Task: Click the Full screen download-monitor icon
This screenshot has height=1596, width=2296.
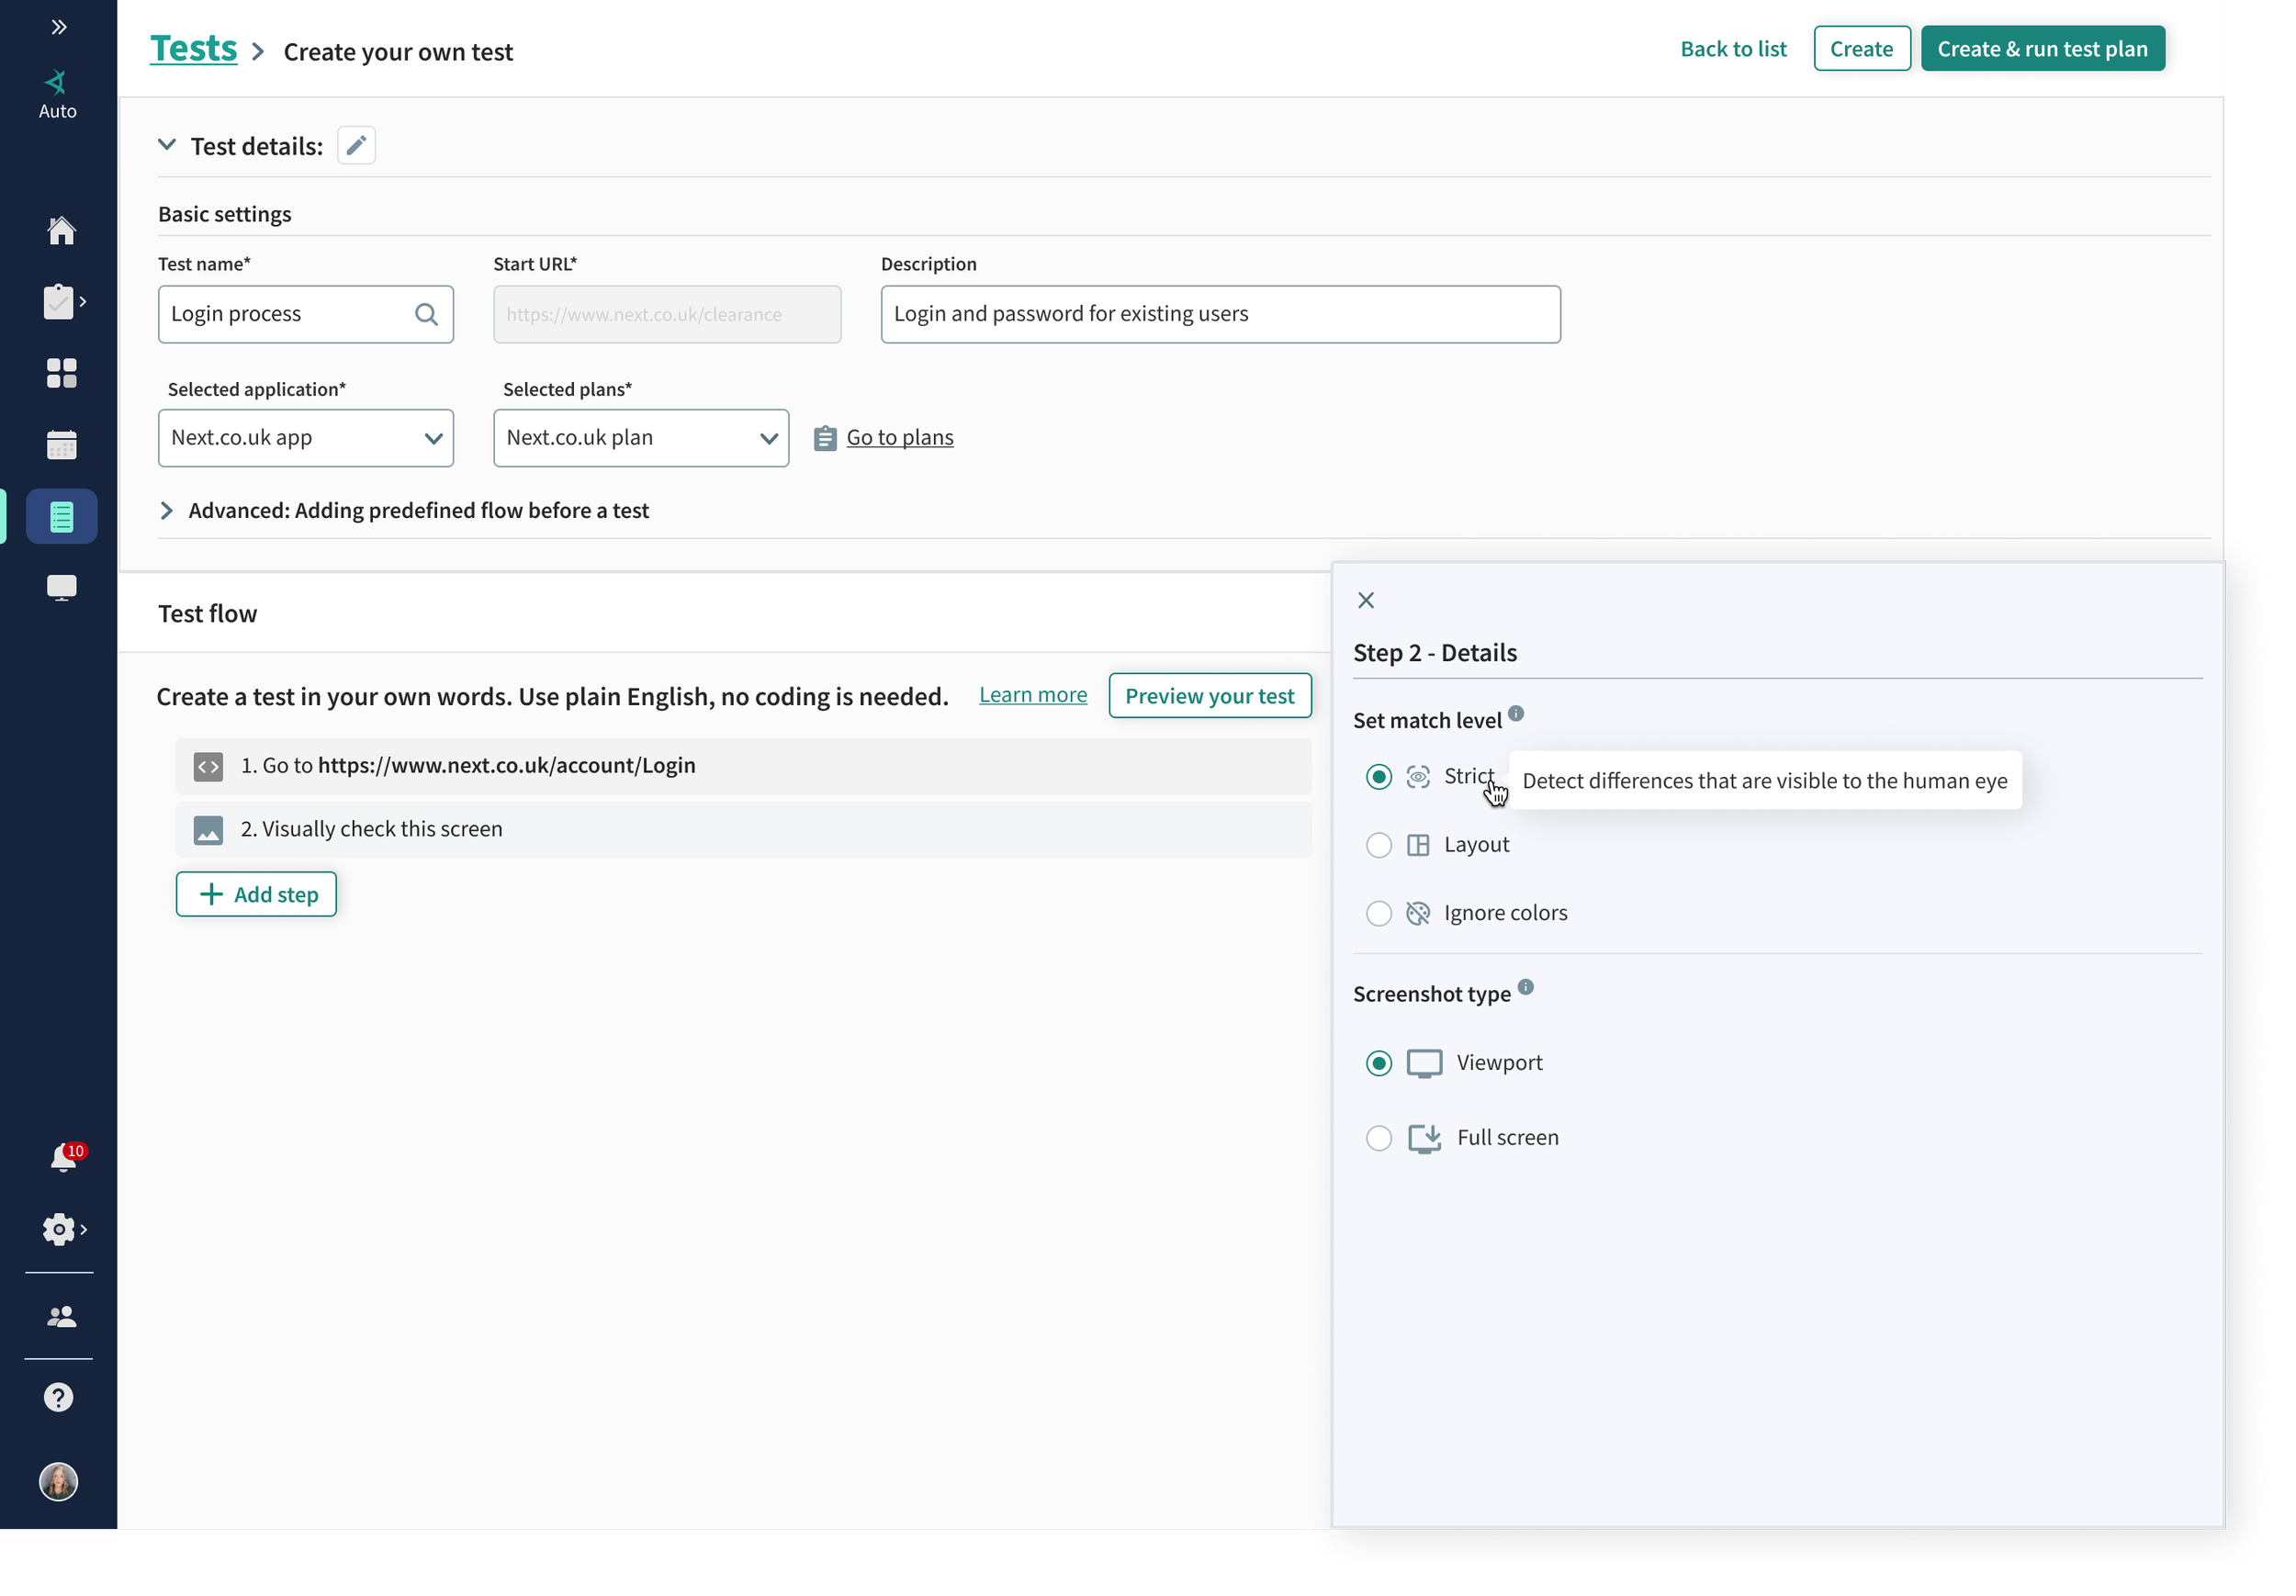Action: coord(1424,1138)
